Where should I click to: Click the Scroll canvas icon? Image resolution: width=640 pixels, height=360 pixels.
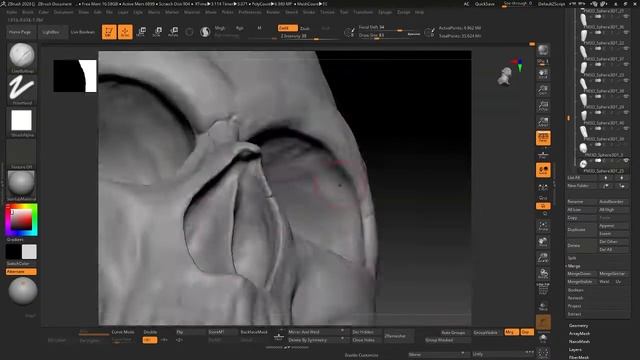coord(543,74)
